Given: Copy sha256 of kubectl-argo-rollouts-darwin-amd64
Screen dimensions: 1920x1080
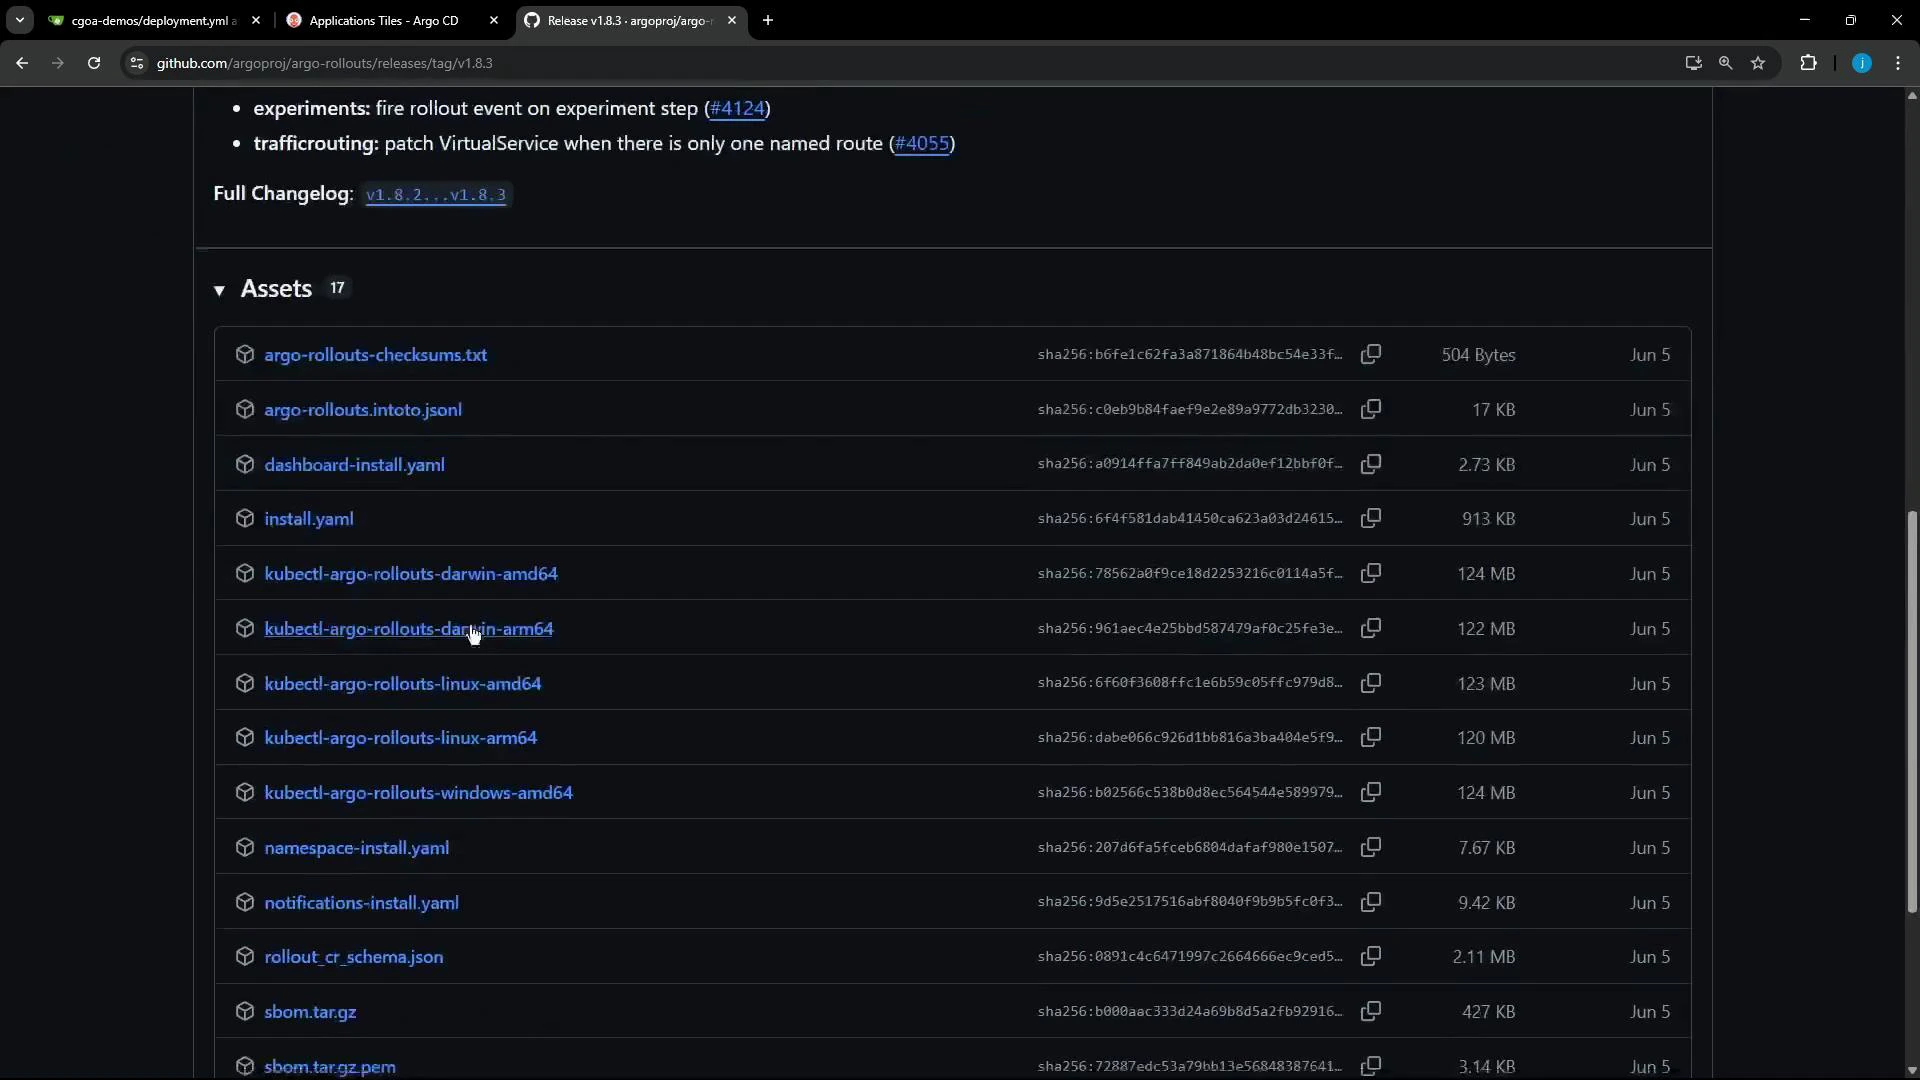Looking at the screenshot, I should pyautogui.click(x=1371, y=573).
